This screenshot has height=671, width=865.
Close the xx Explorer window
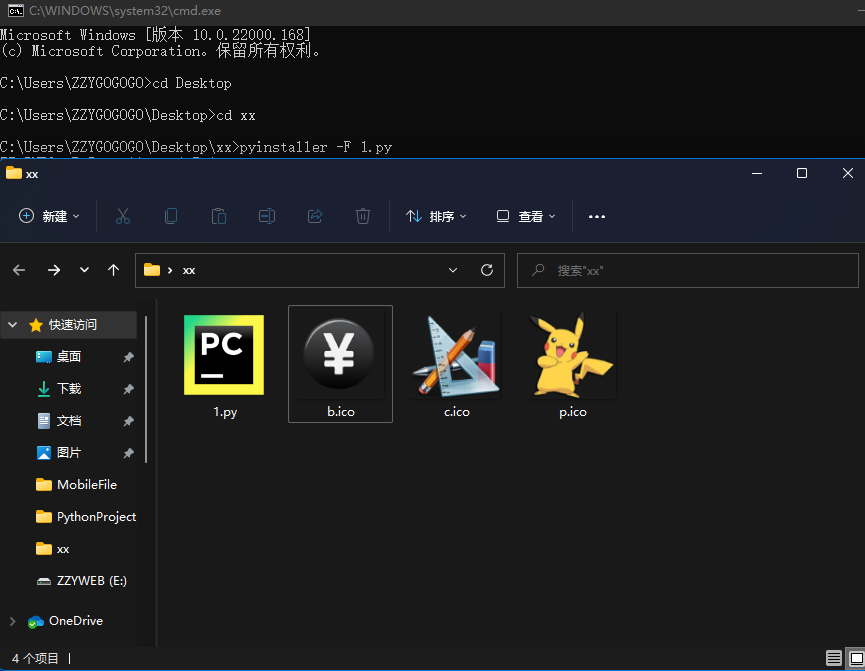pos(848,173)
